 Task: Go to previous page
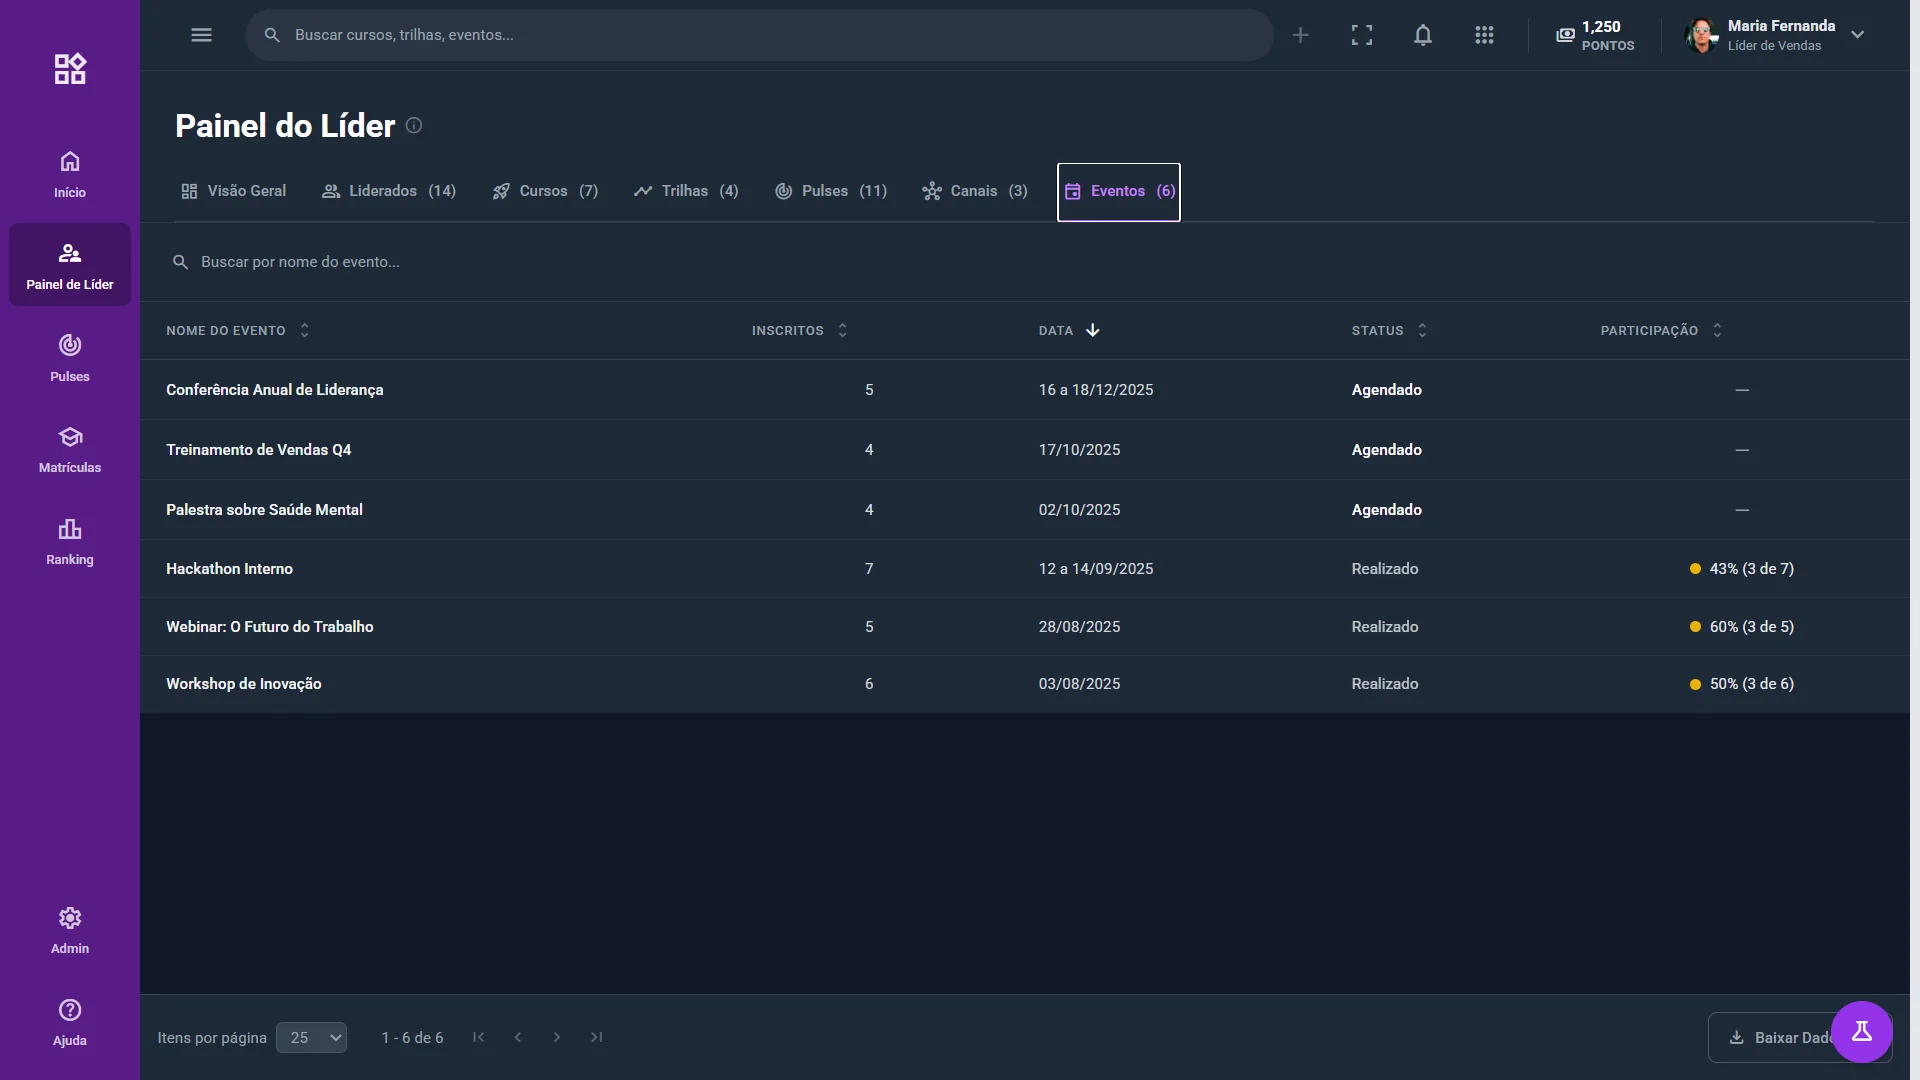pyautogui.click(x=518, y=1037)
